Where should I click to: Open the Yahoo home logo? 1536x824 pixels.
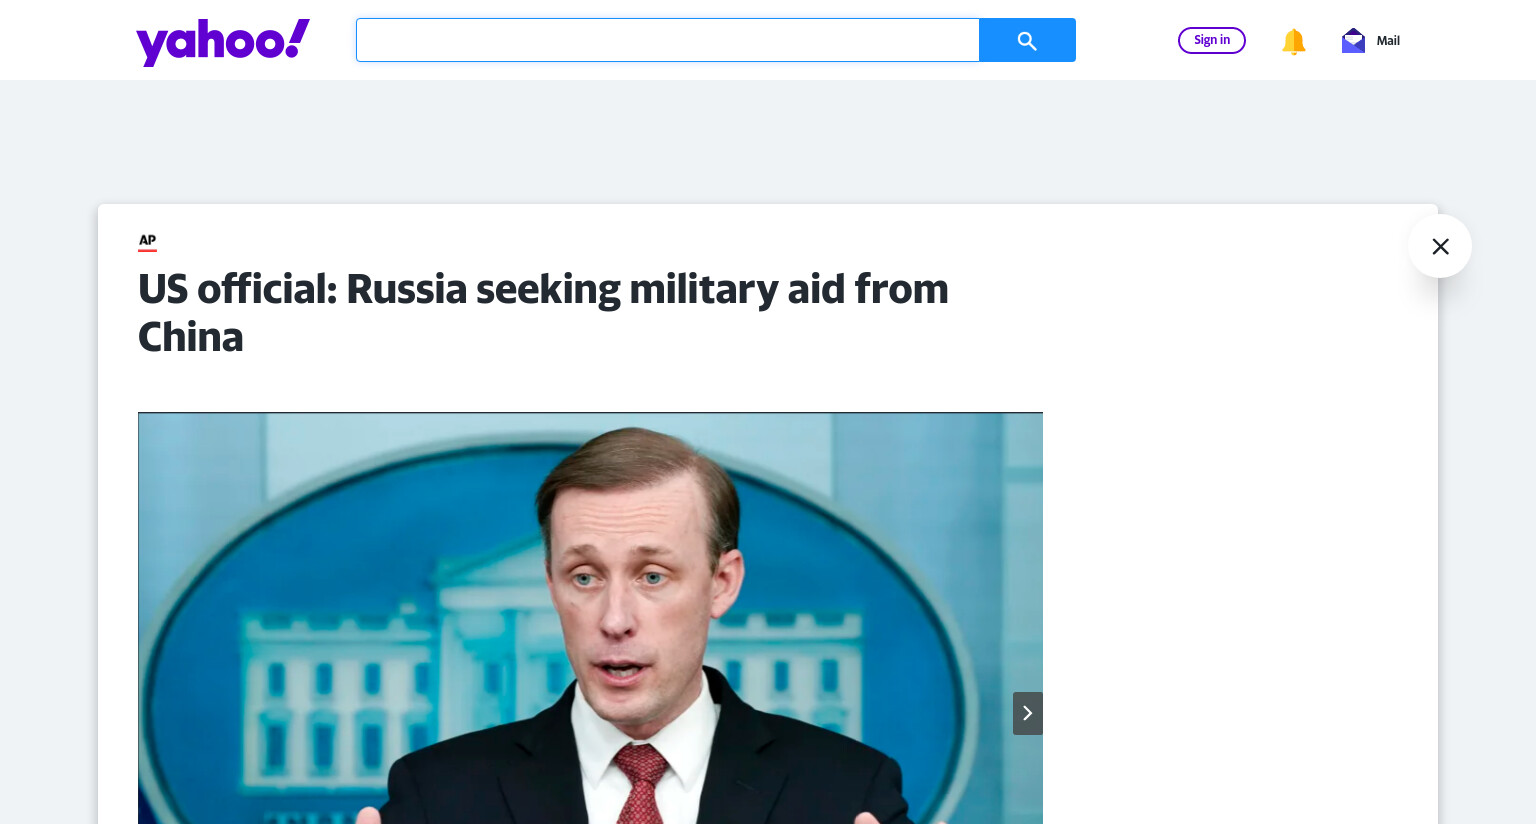[223, 42]
